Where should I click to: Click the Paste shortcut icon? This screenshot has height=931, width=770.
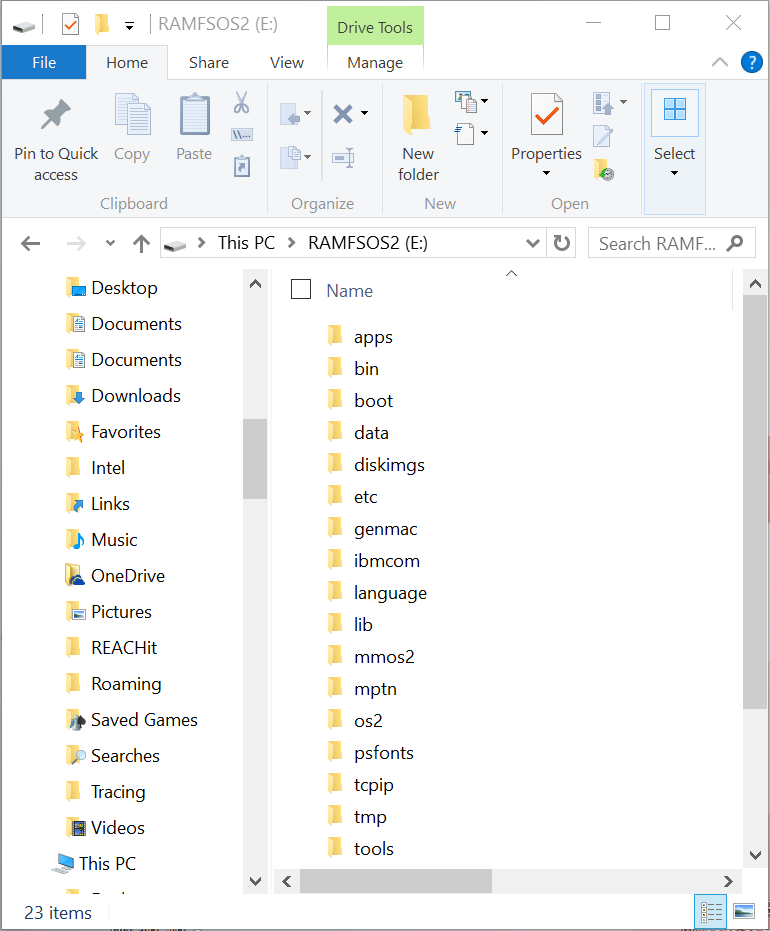click(242, 166)
